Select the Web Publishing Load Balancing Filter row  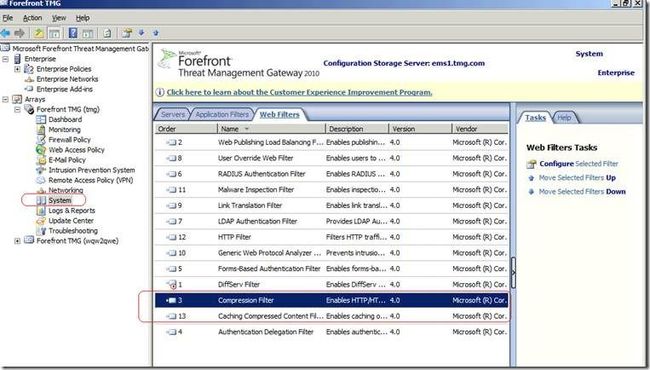tap(332, 143)
